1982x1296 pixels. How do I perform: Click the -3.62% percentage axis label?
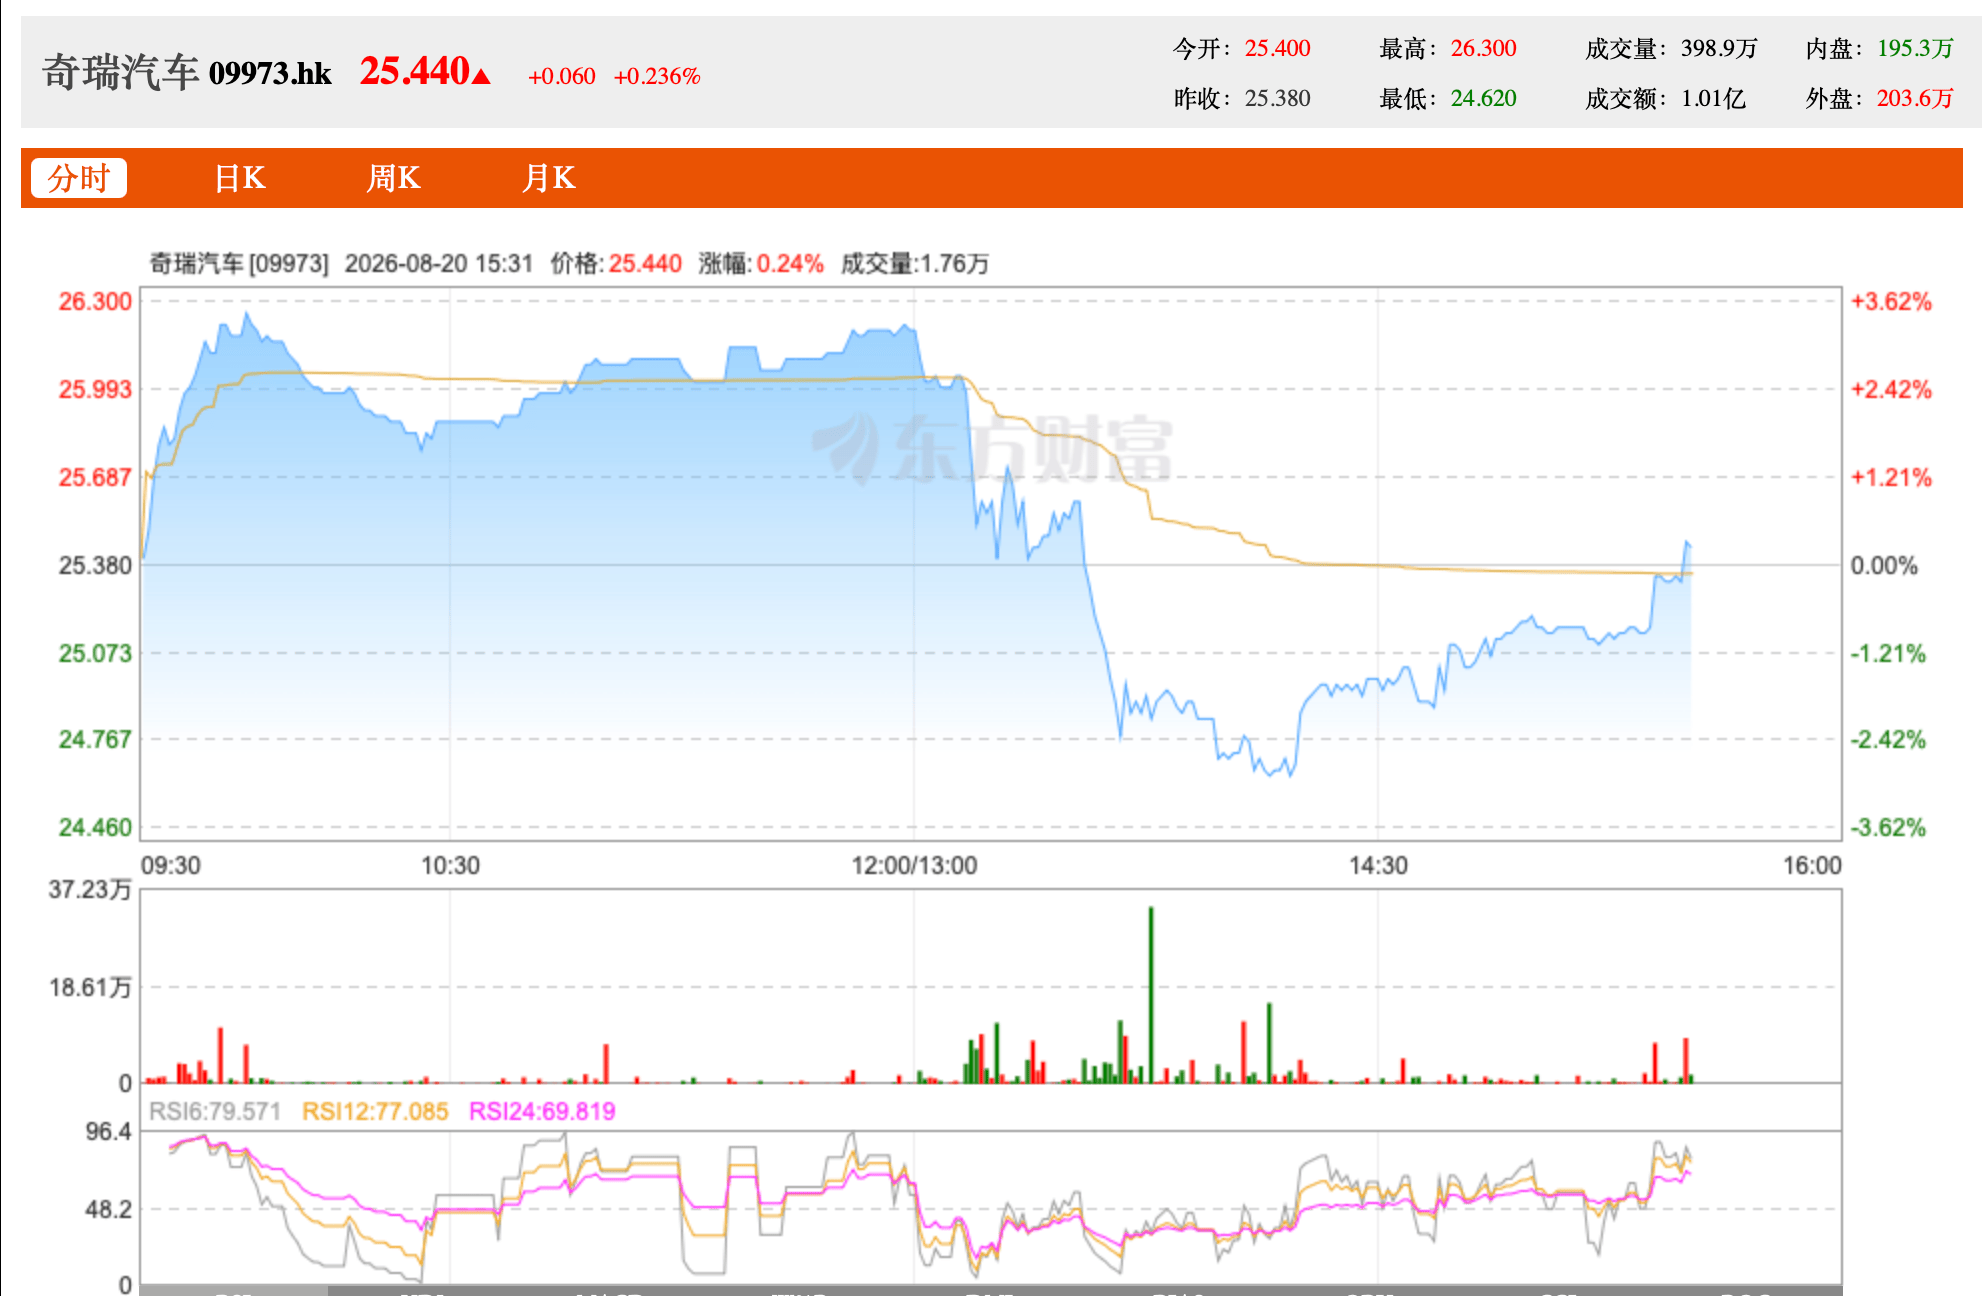[1888, 827]
